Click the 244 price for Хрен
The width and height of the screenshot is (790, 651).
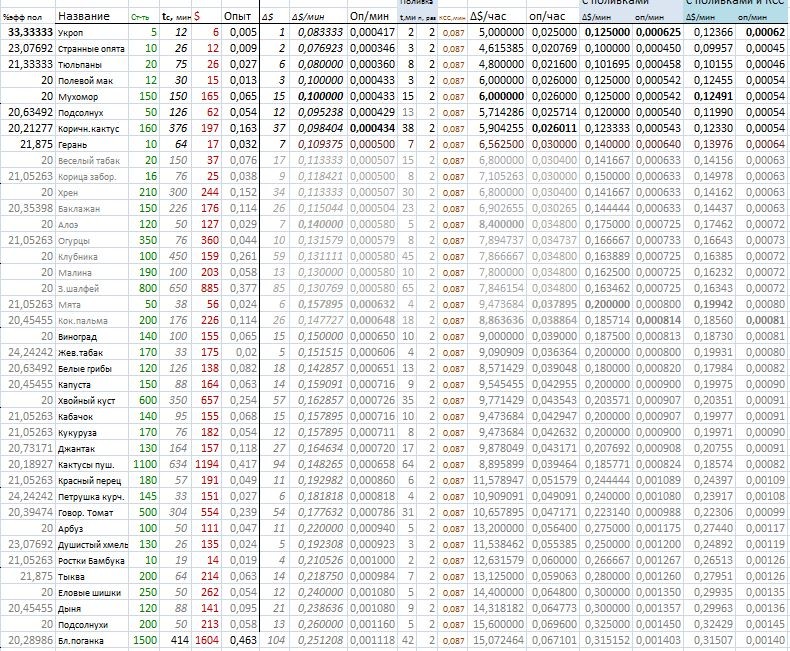pos(210,192)
